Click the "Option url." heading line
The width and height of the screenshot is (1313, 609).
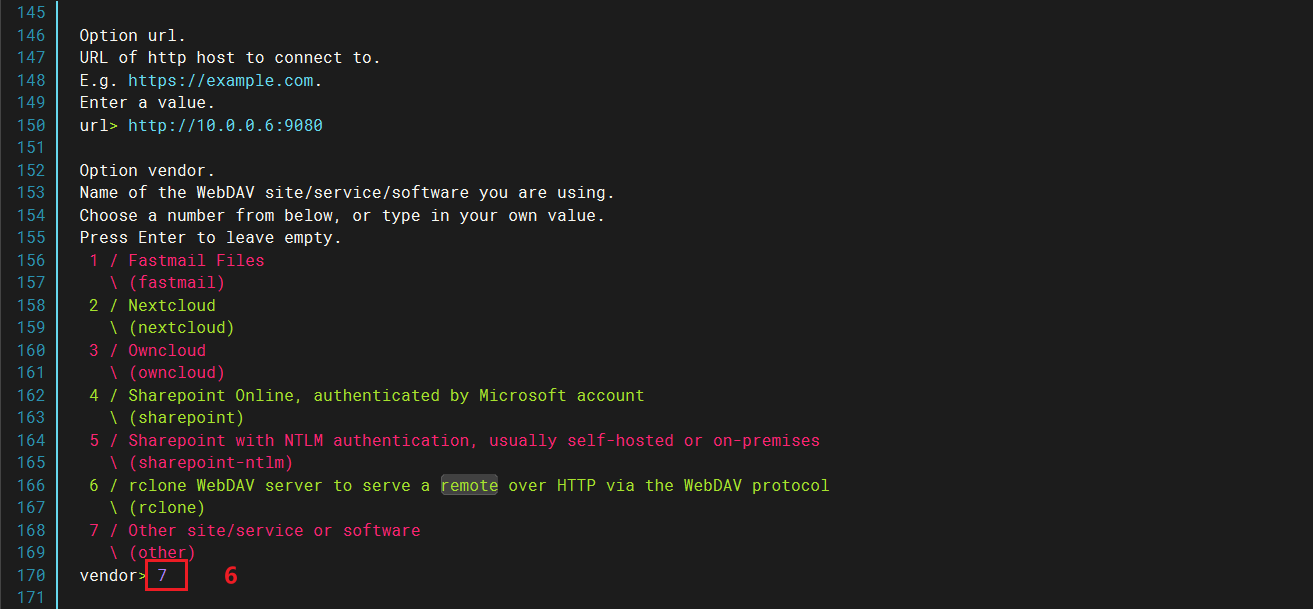[x=132, y=35]
